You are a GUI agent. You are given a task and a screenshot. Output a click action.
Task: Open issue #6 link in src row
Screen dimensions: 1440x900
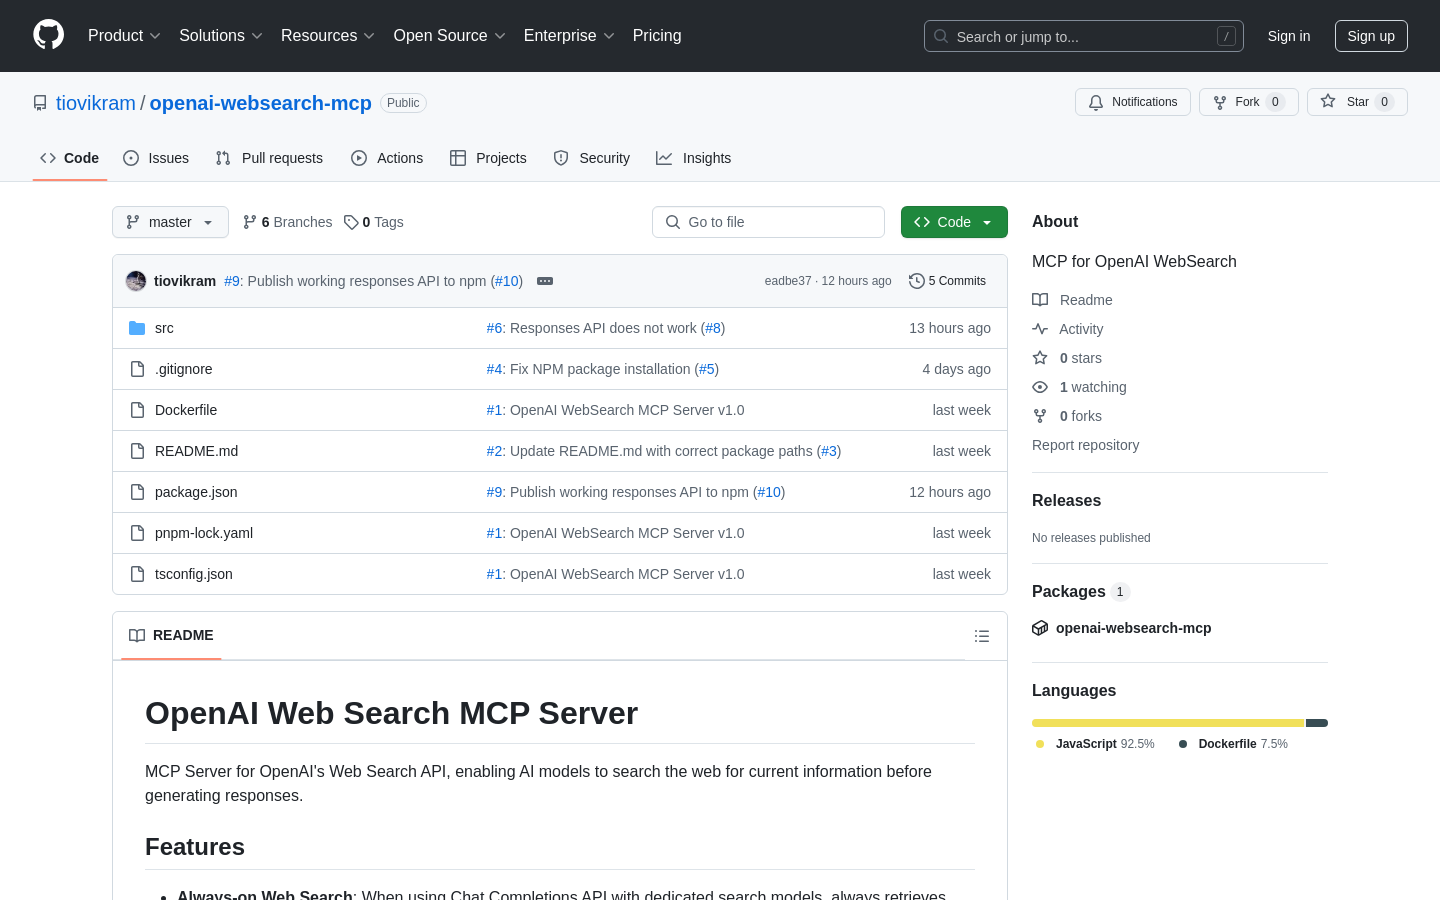pos(495,328)
